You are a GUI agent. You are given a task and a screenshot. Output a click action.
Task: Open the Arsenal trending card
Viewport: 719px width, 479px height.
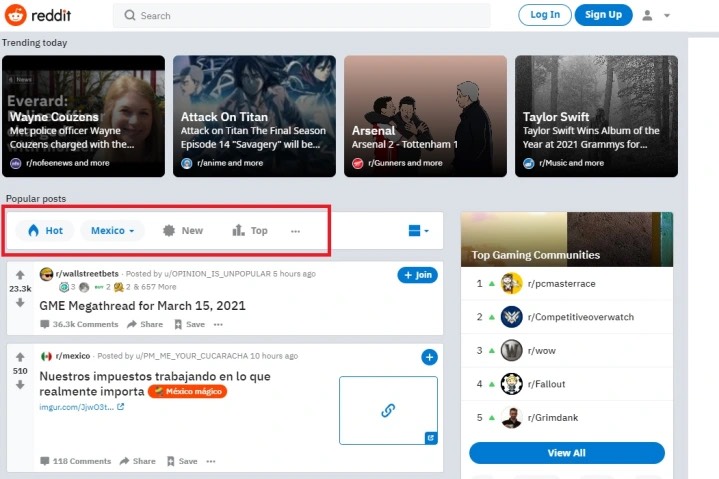pos(426,116)
